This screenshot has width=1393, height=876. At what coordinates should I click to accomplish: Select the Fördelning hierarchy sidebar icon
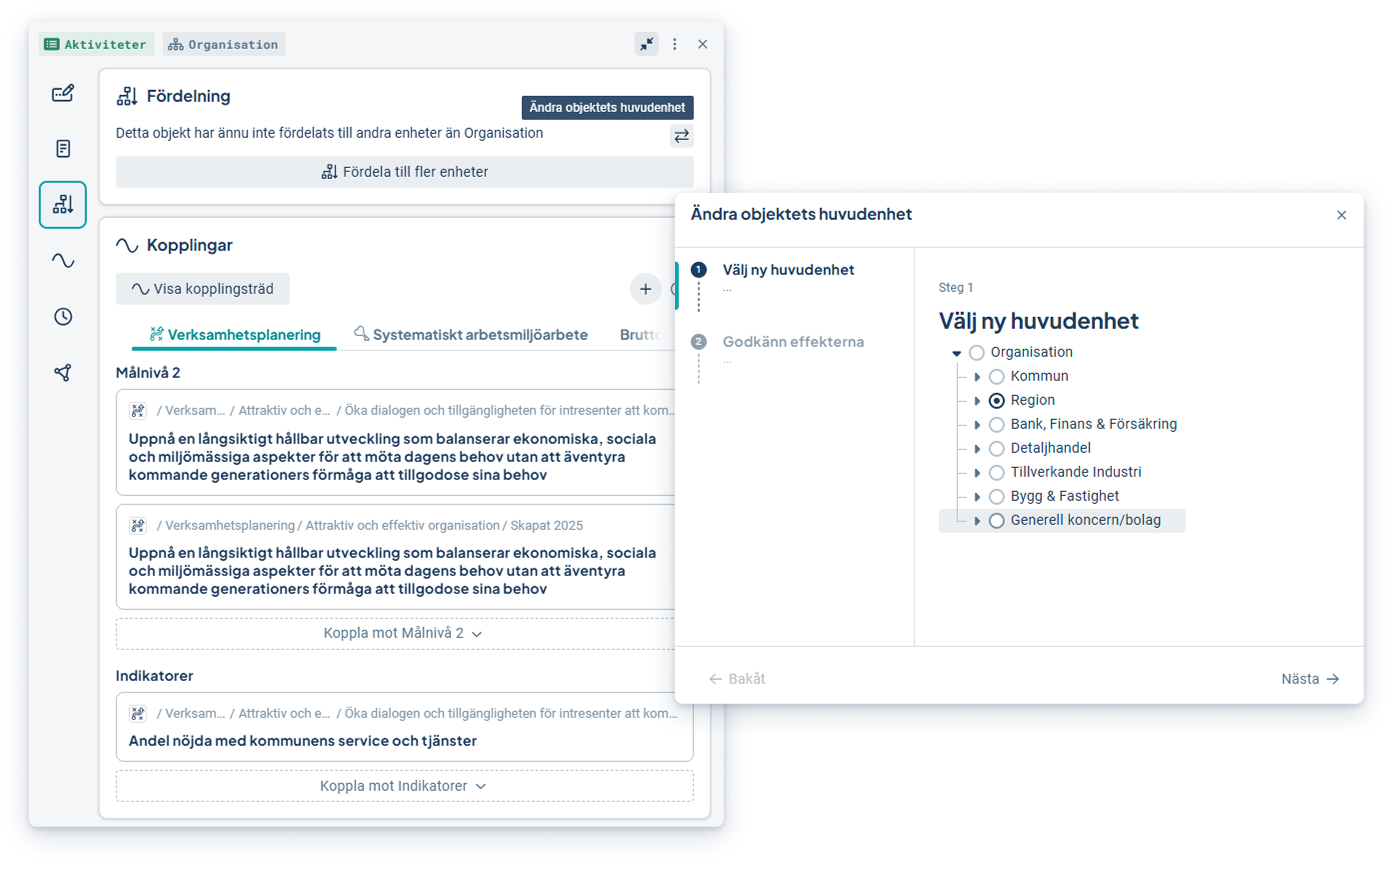pyautogui.click(x=63, y=205)
